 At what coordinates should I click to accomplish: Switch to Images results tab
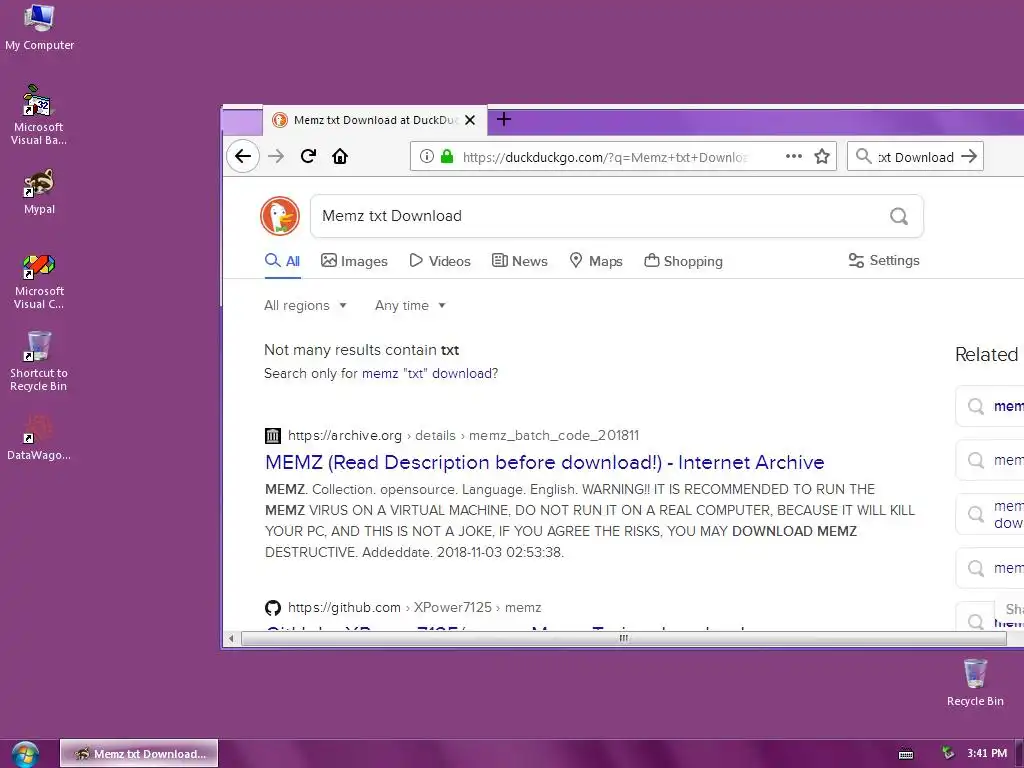[x=354, y=261]
